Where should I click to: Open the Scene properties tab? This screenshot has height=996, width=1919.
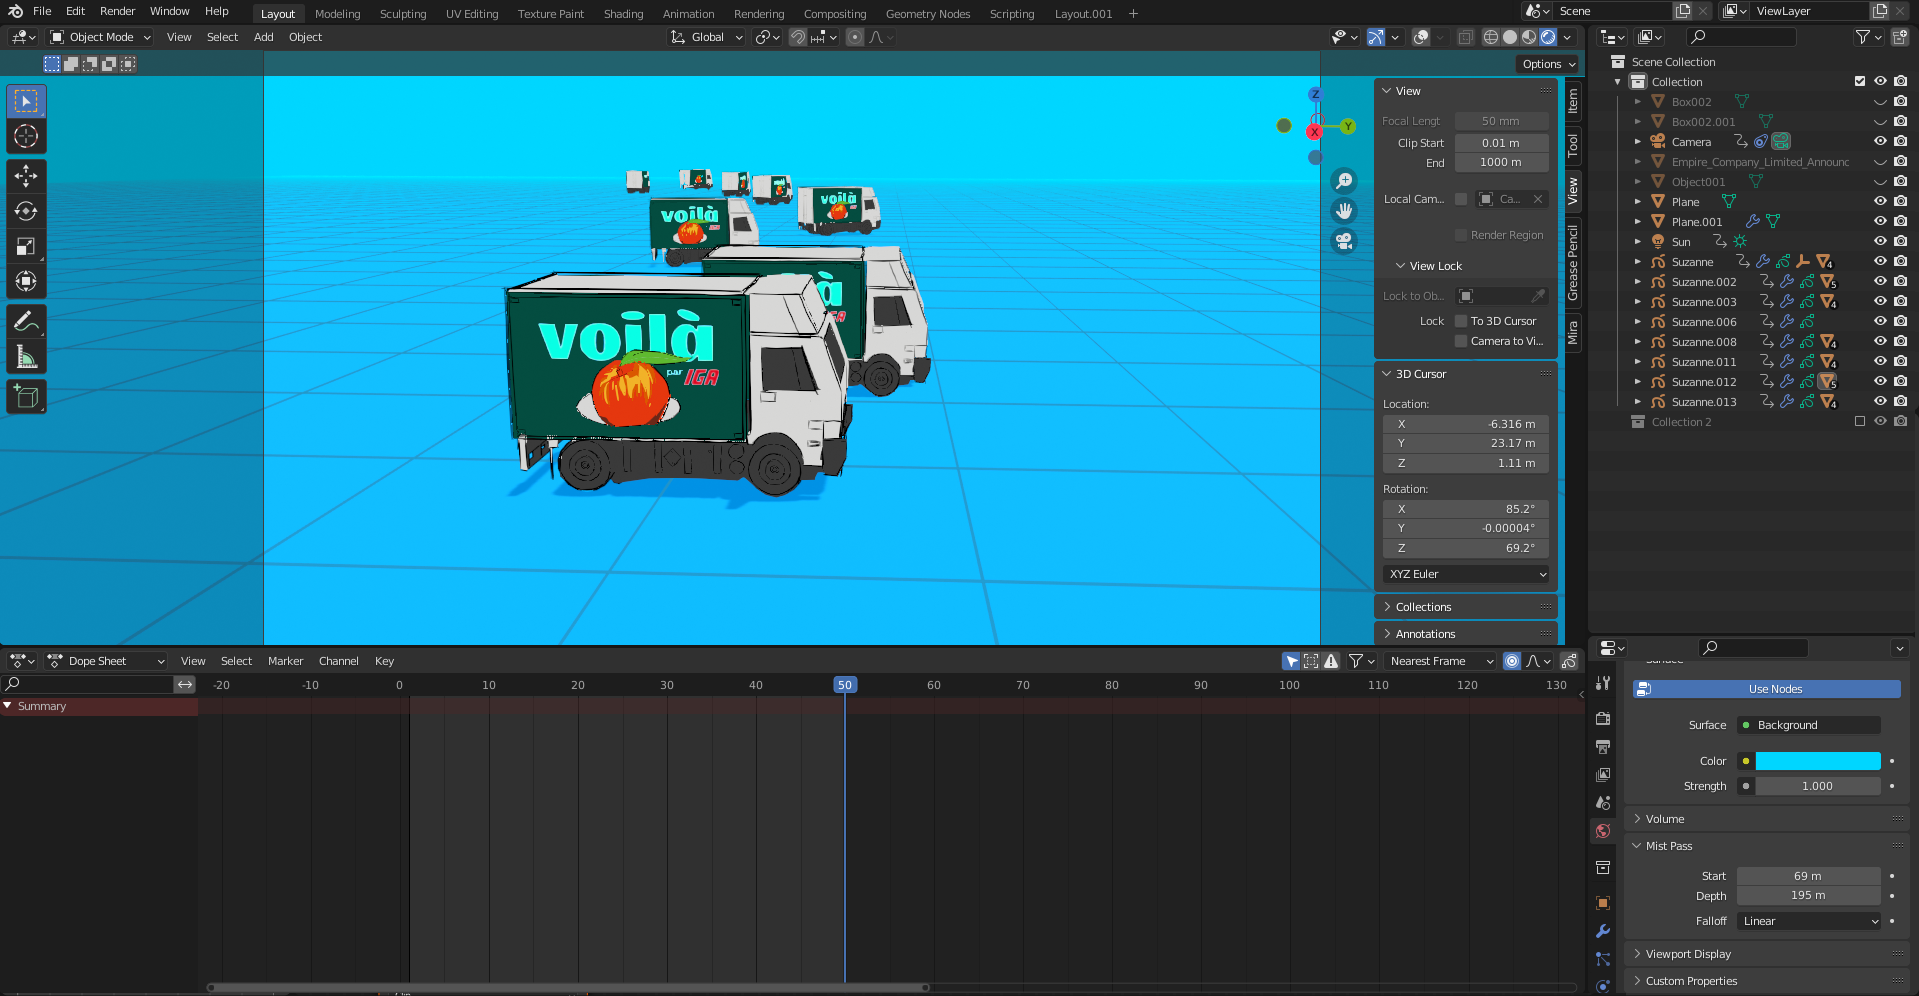[x=1603, y=803]
